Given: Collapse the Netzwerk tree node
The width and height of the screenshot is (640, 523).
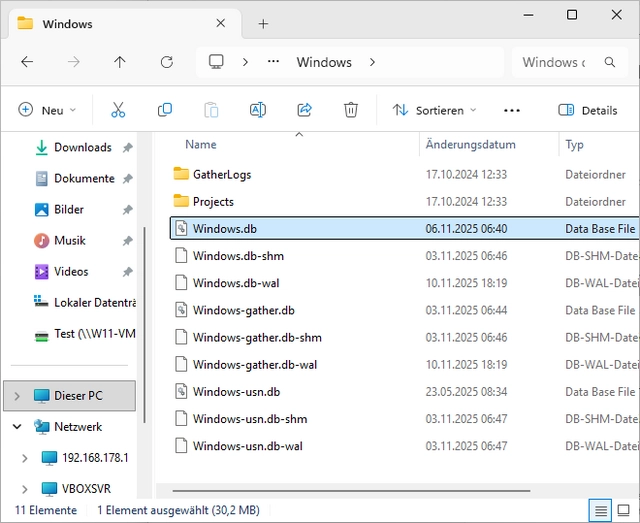Looking at the screenshot, I should pos(17,427).
